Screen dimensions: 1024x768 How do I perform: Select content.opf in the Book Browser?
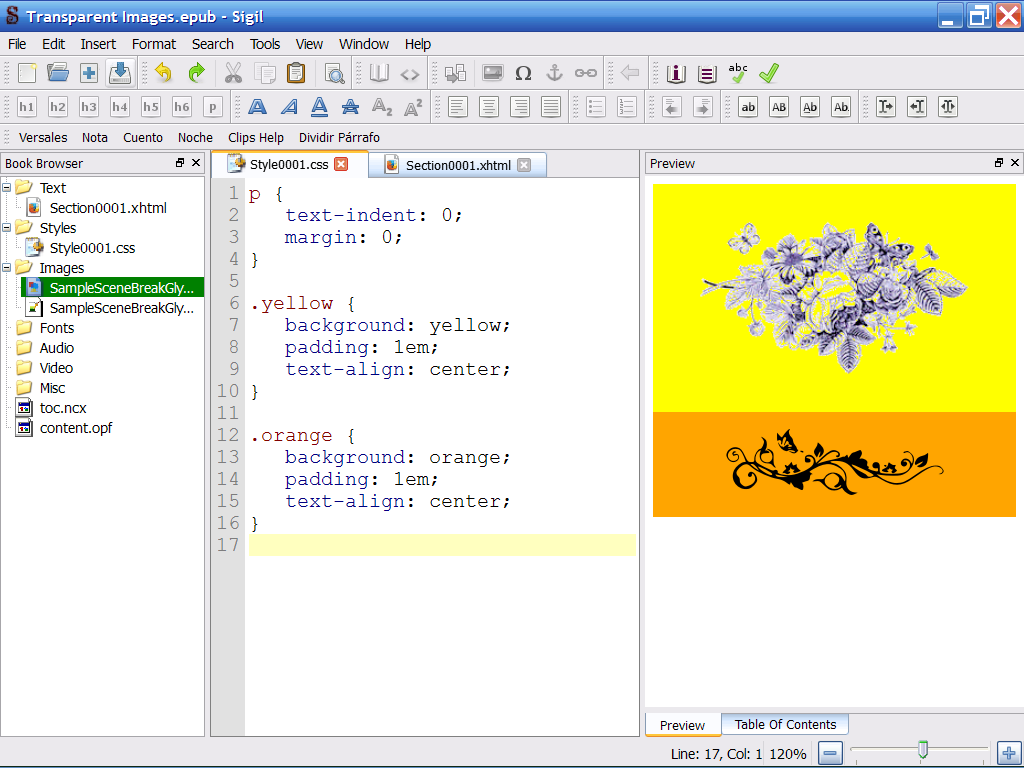click(x=75, y=428)
